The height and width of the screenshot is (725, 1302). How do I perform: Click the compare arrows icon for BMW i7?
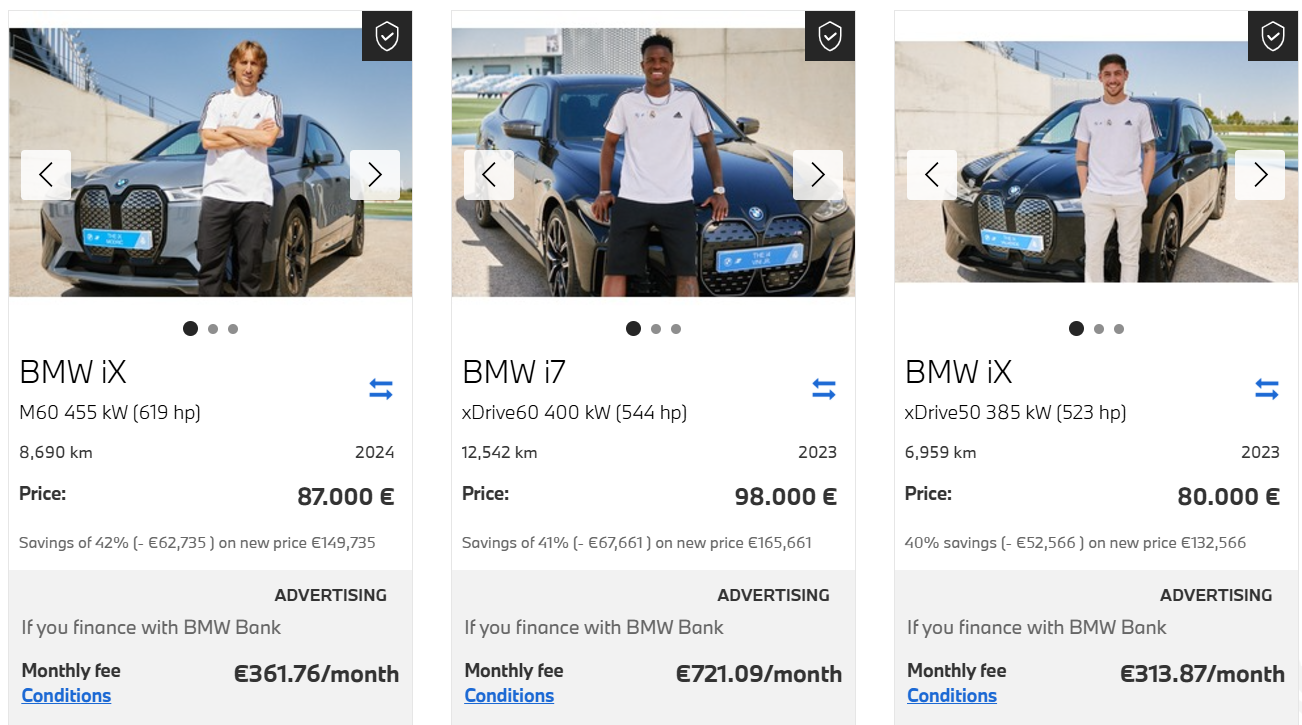pos(824,389)
